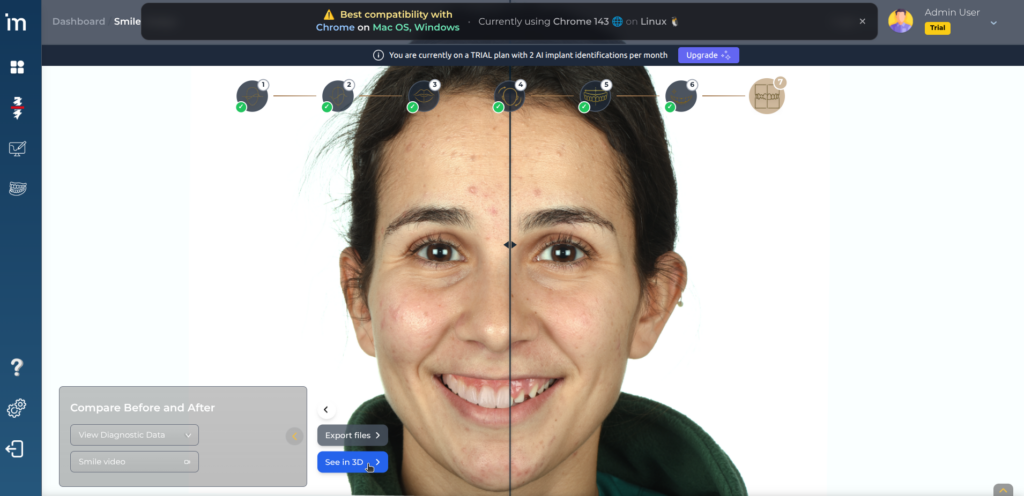Screen dimensions: 1024x496
Task: Click the Export files button
Action: pos(352,436)
